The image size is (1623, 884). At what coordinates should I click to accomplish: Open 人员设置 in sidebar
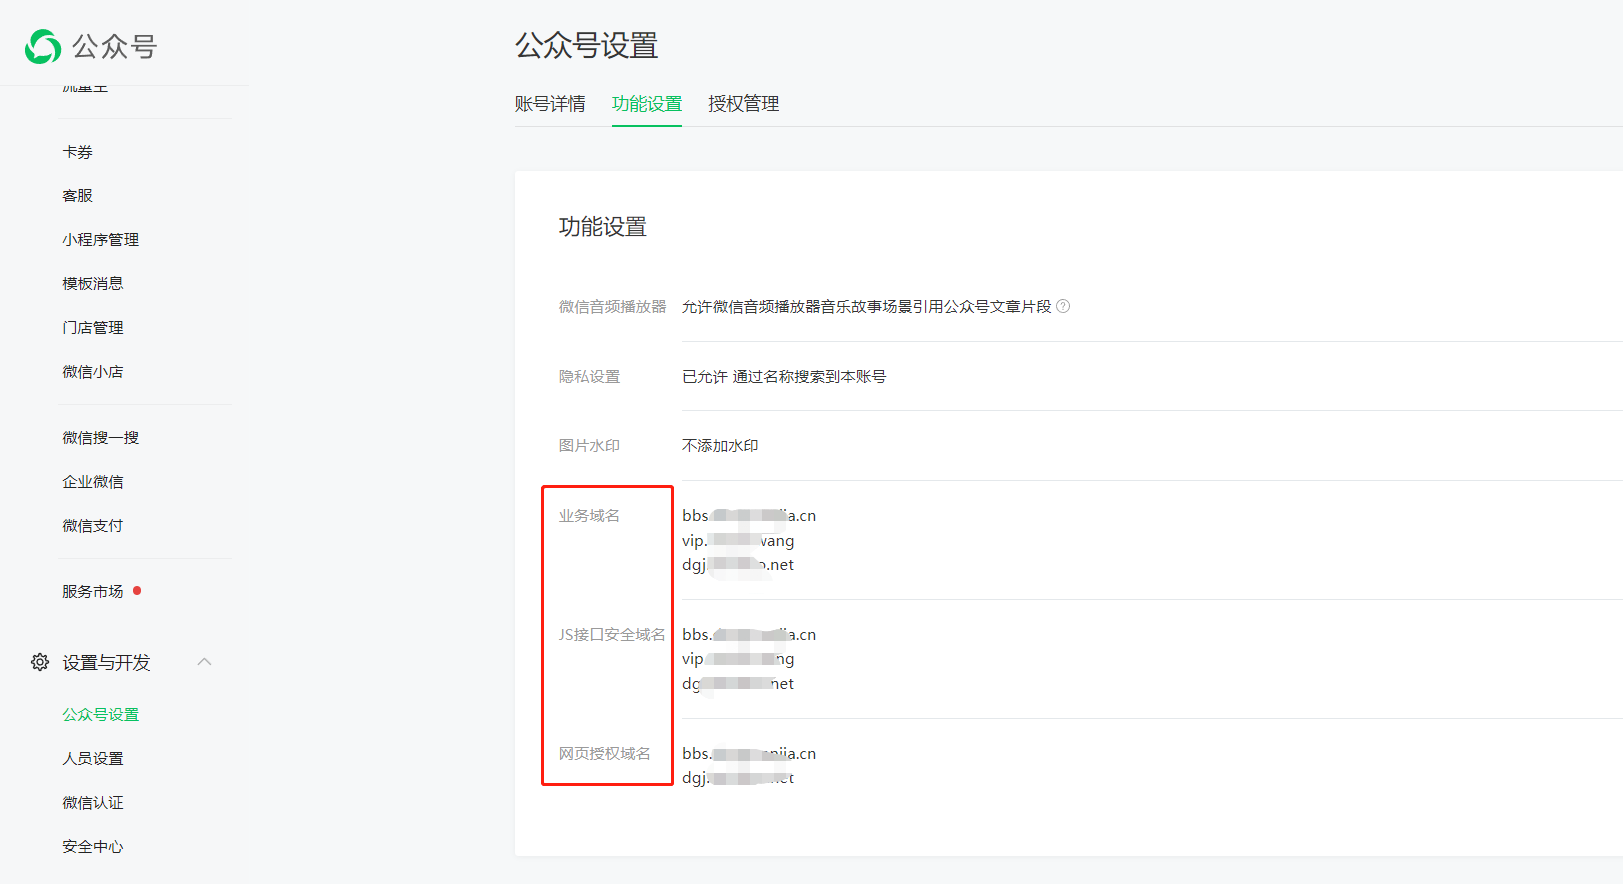click(x=93, y=759)
